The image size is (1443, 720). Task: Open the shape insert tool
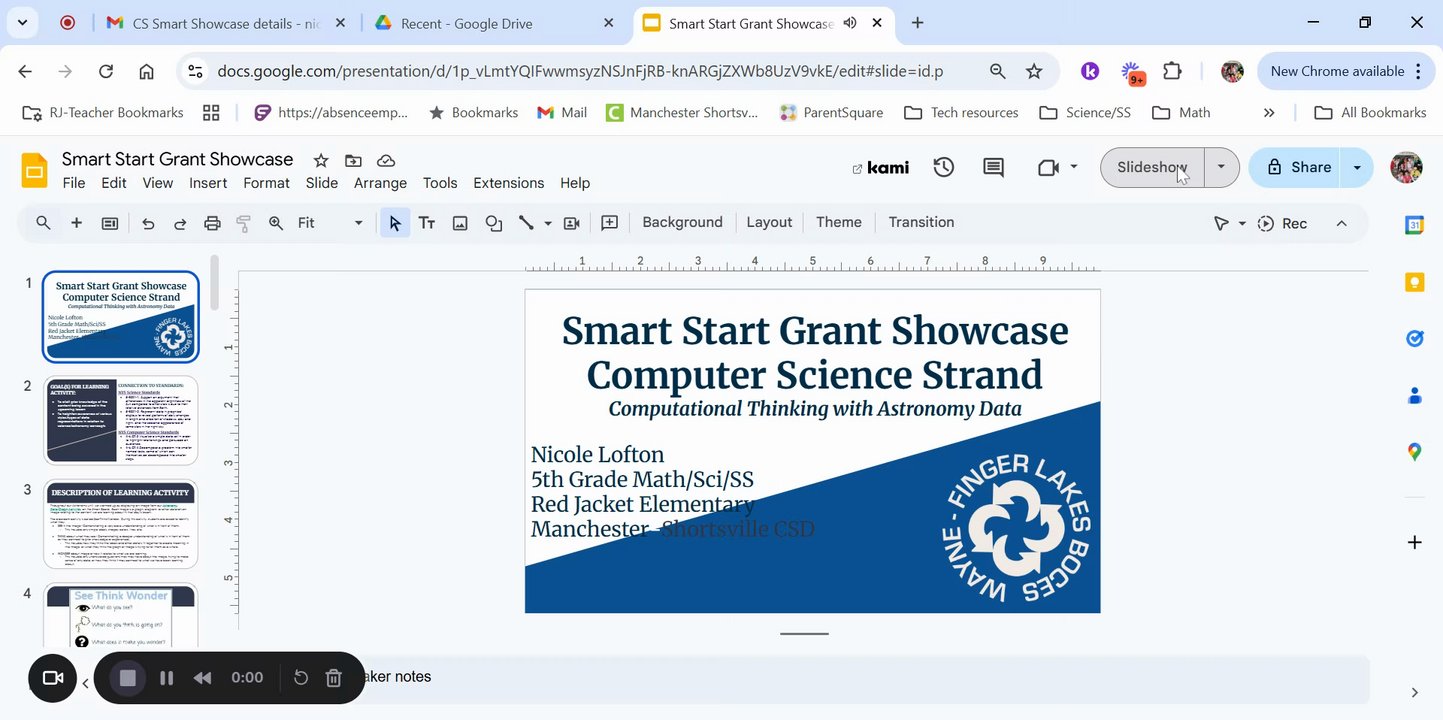click(493, 223)
